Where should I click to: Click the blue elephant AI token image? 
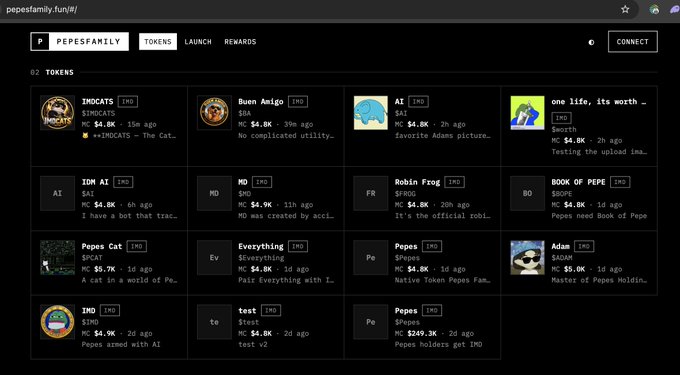click(x=371, y=113)
